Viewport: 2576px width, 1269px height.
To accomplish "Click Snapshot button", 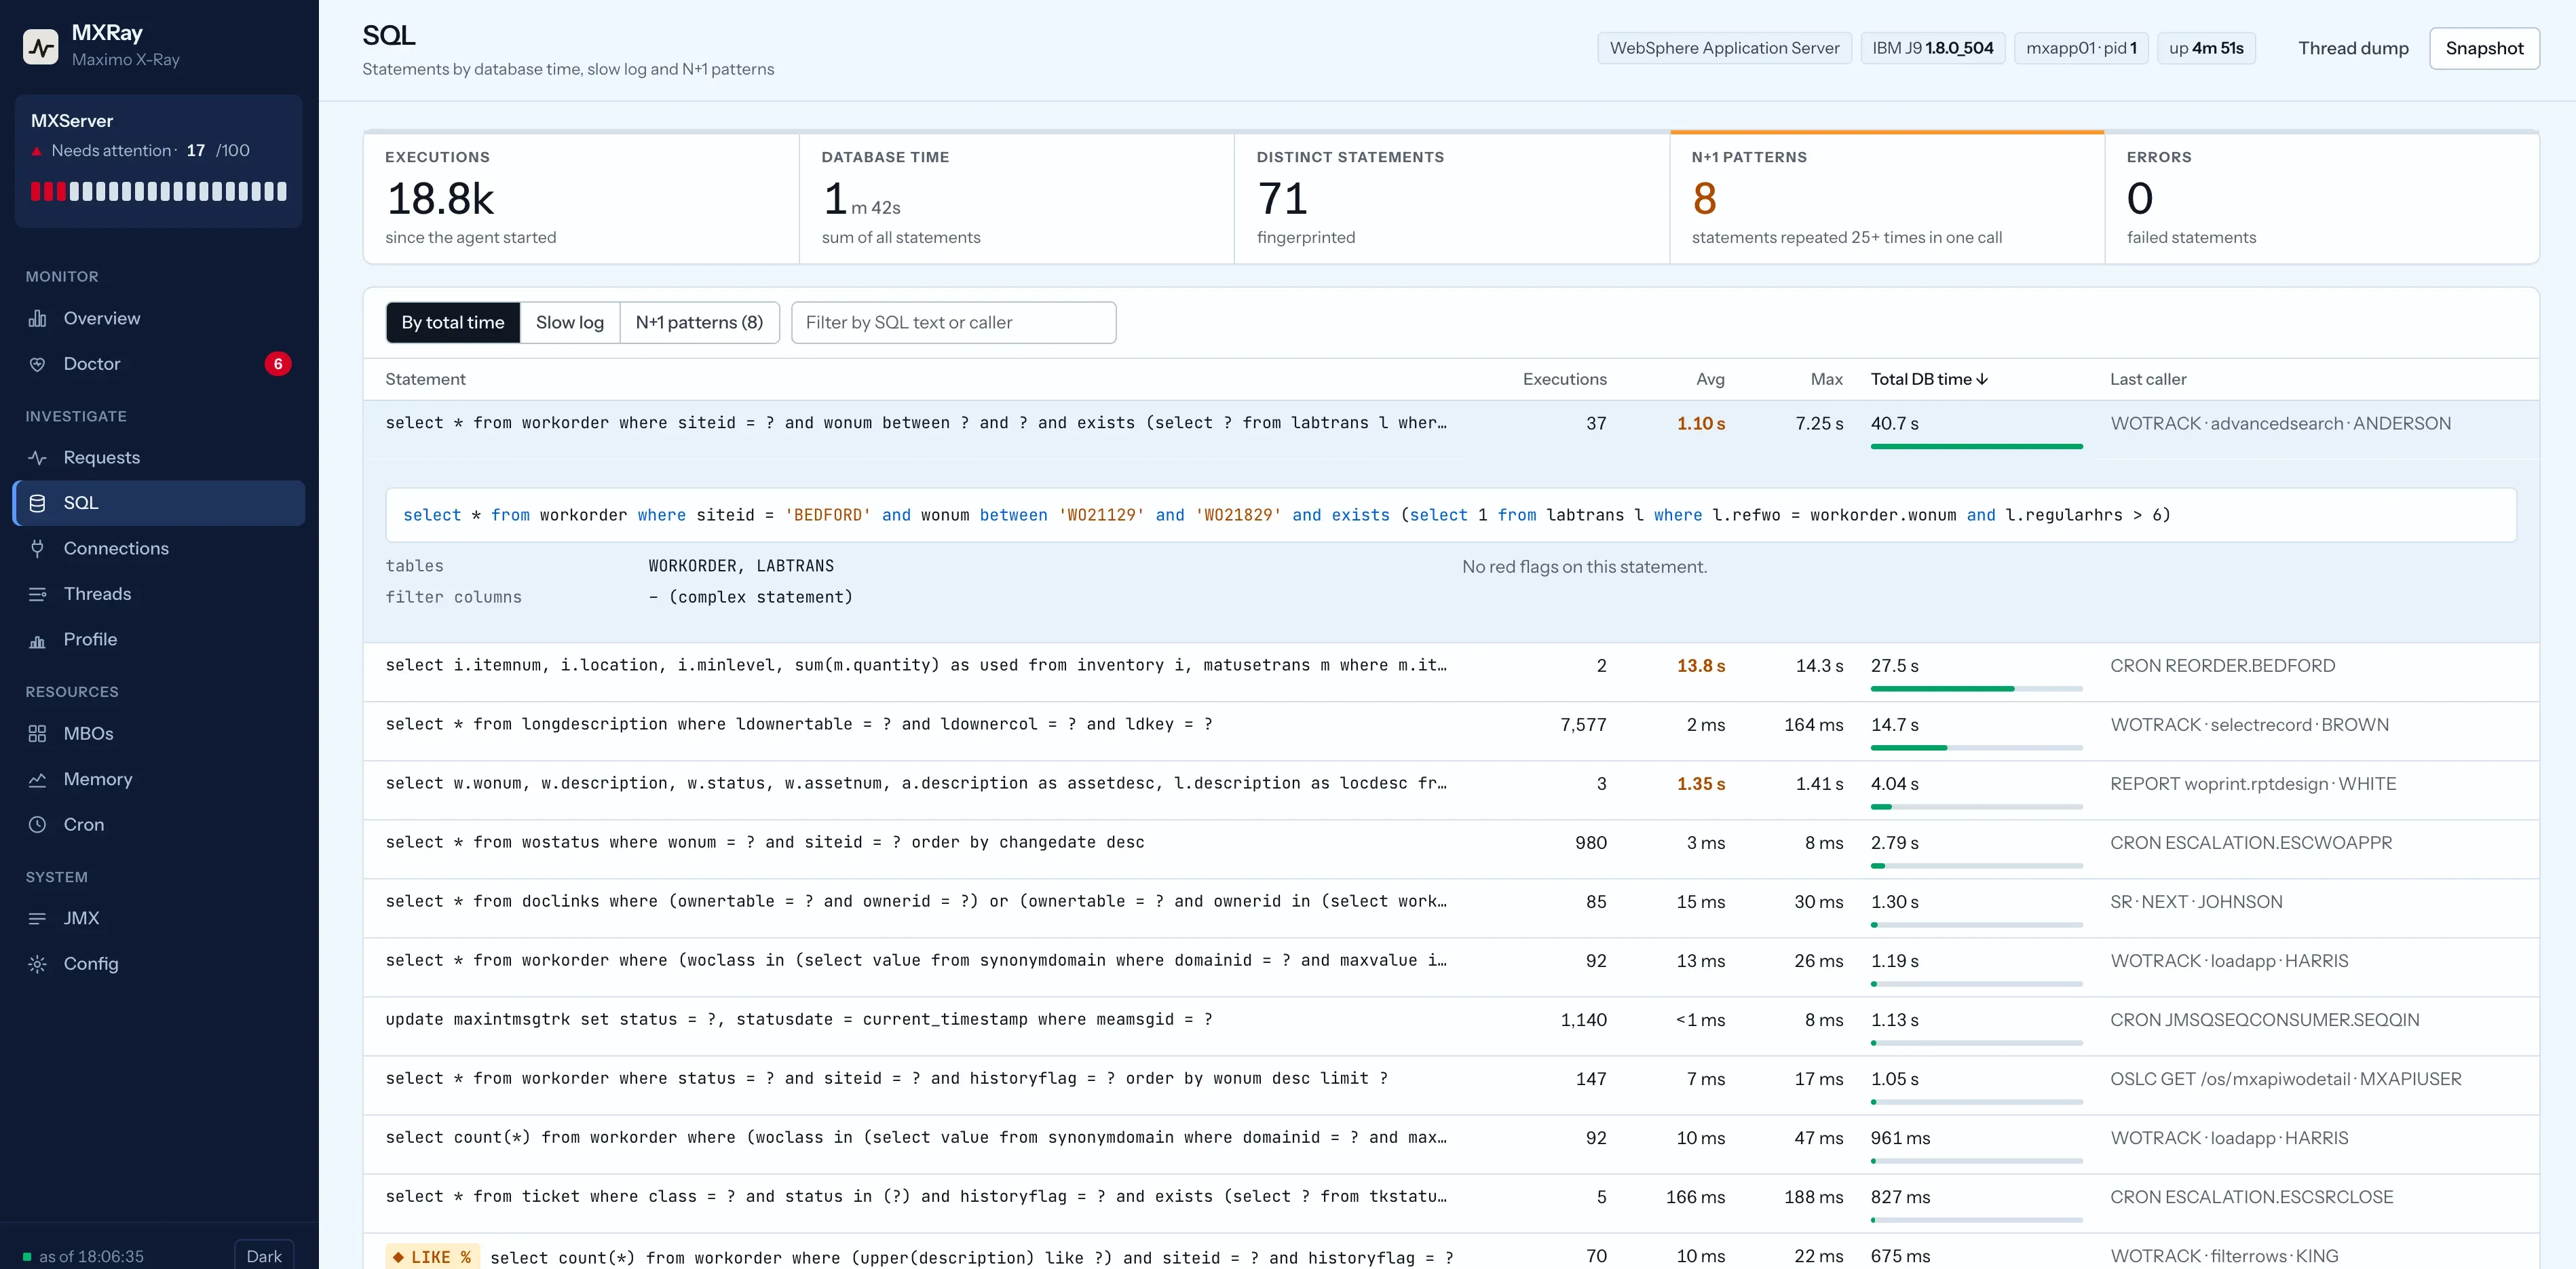I will 2484,48.
